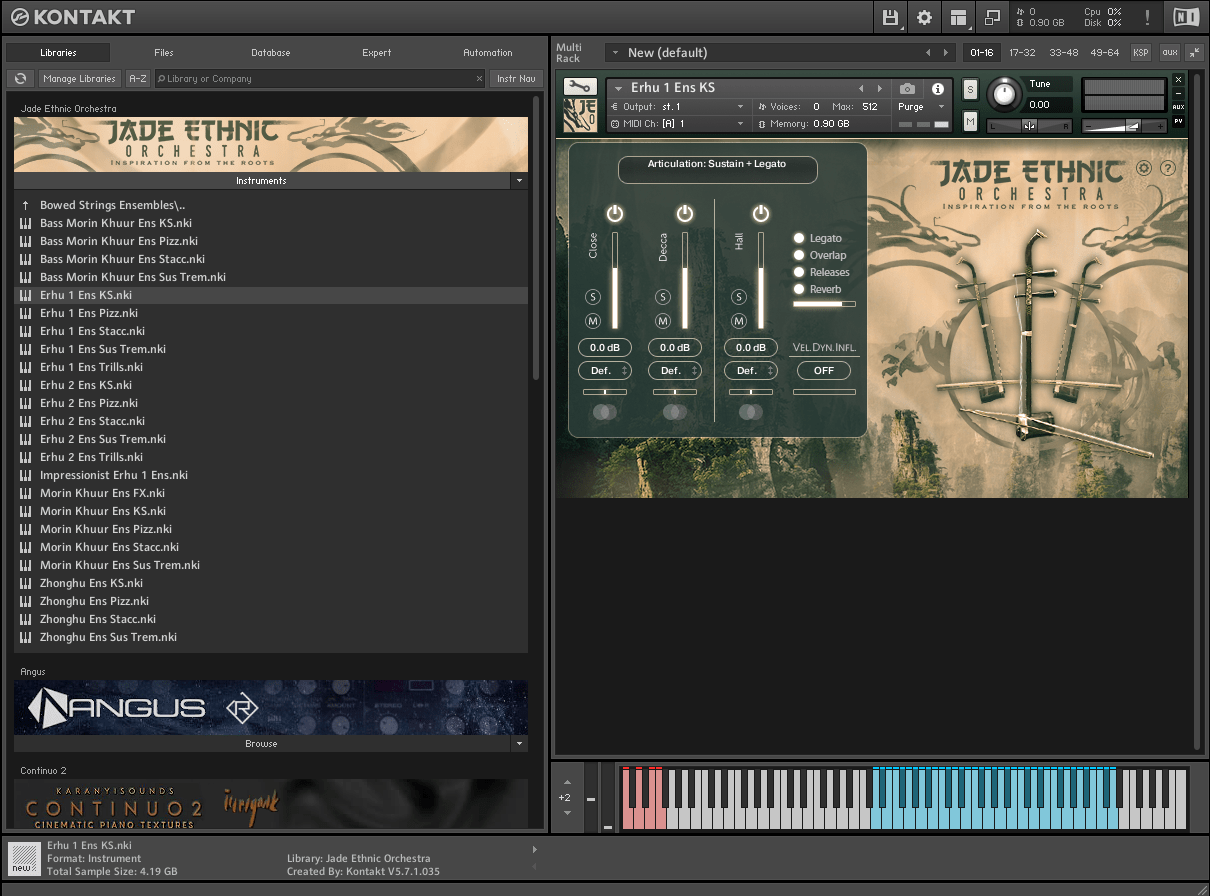This screenshot has width=1210, height=896.
Task: Remove instrument with X button
Action: pos(1178,79)
